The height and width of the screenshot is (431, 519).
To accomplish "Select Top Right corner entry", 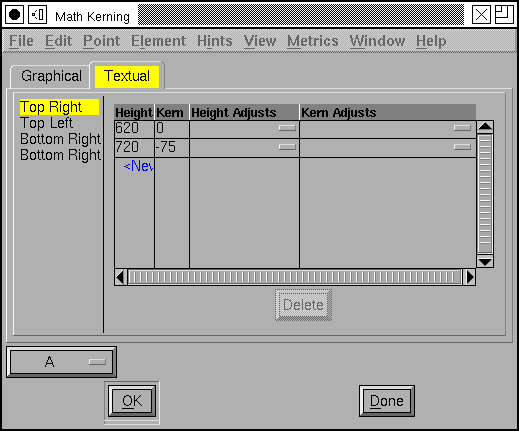I will [x=59, y=107].
